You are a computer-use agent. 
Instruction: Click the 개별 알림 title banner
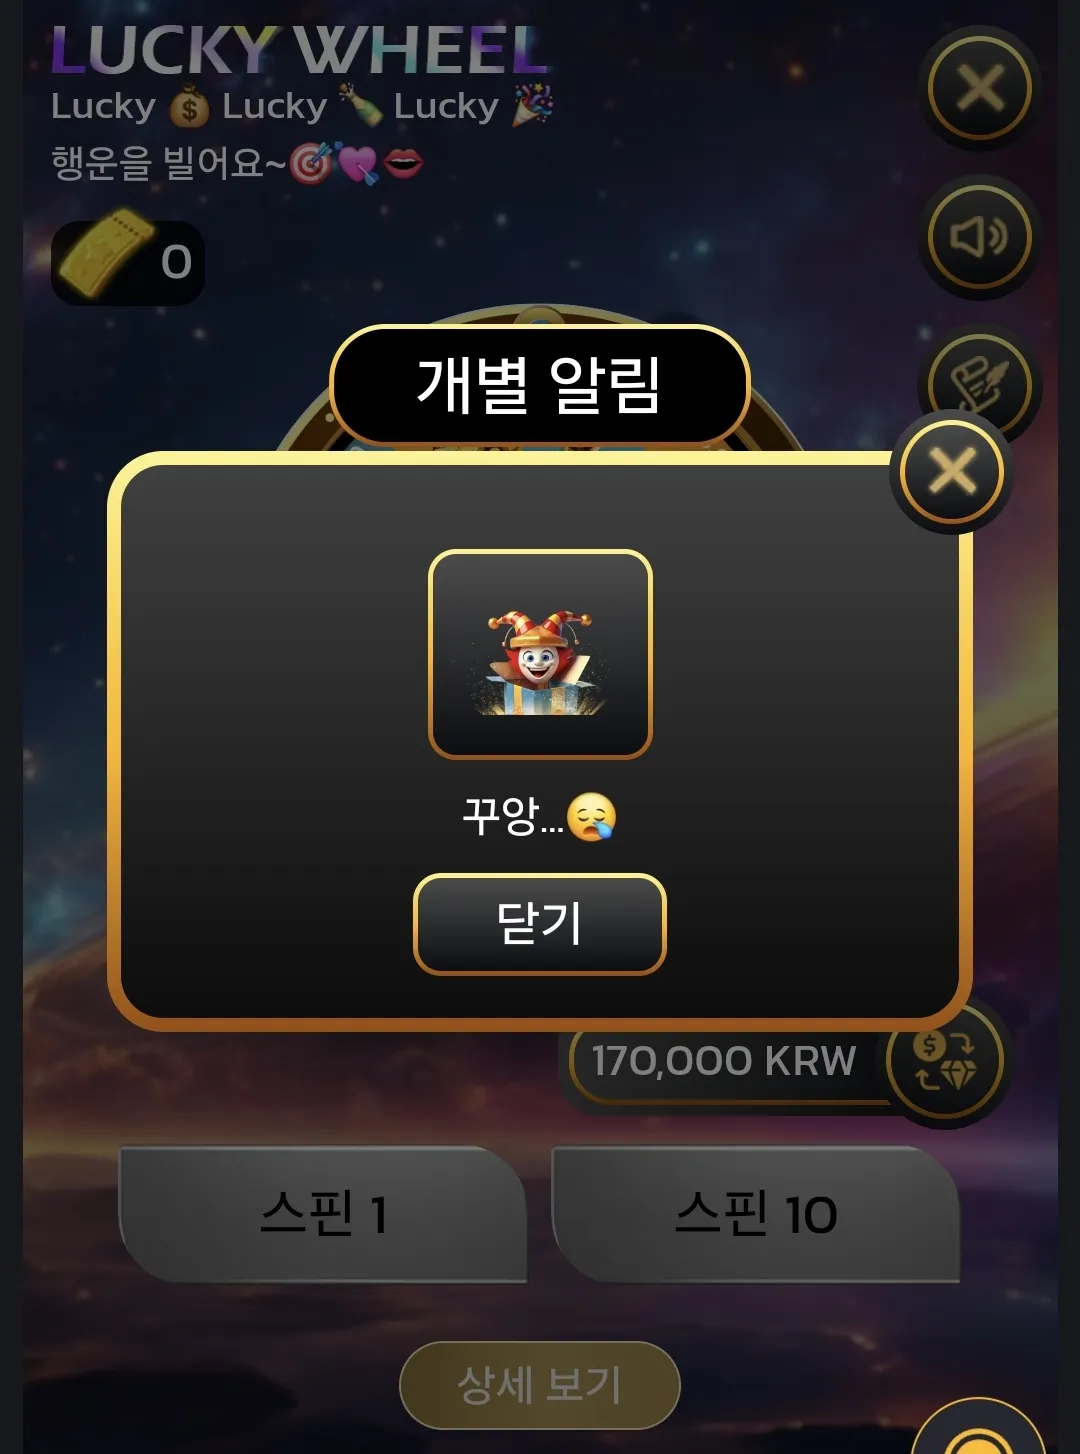[x=540, y=385]
